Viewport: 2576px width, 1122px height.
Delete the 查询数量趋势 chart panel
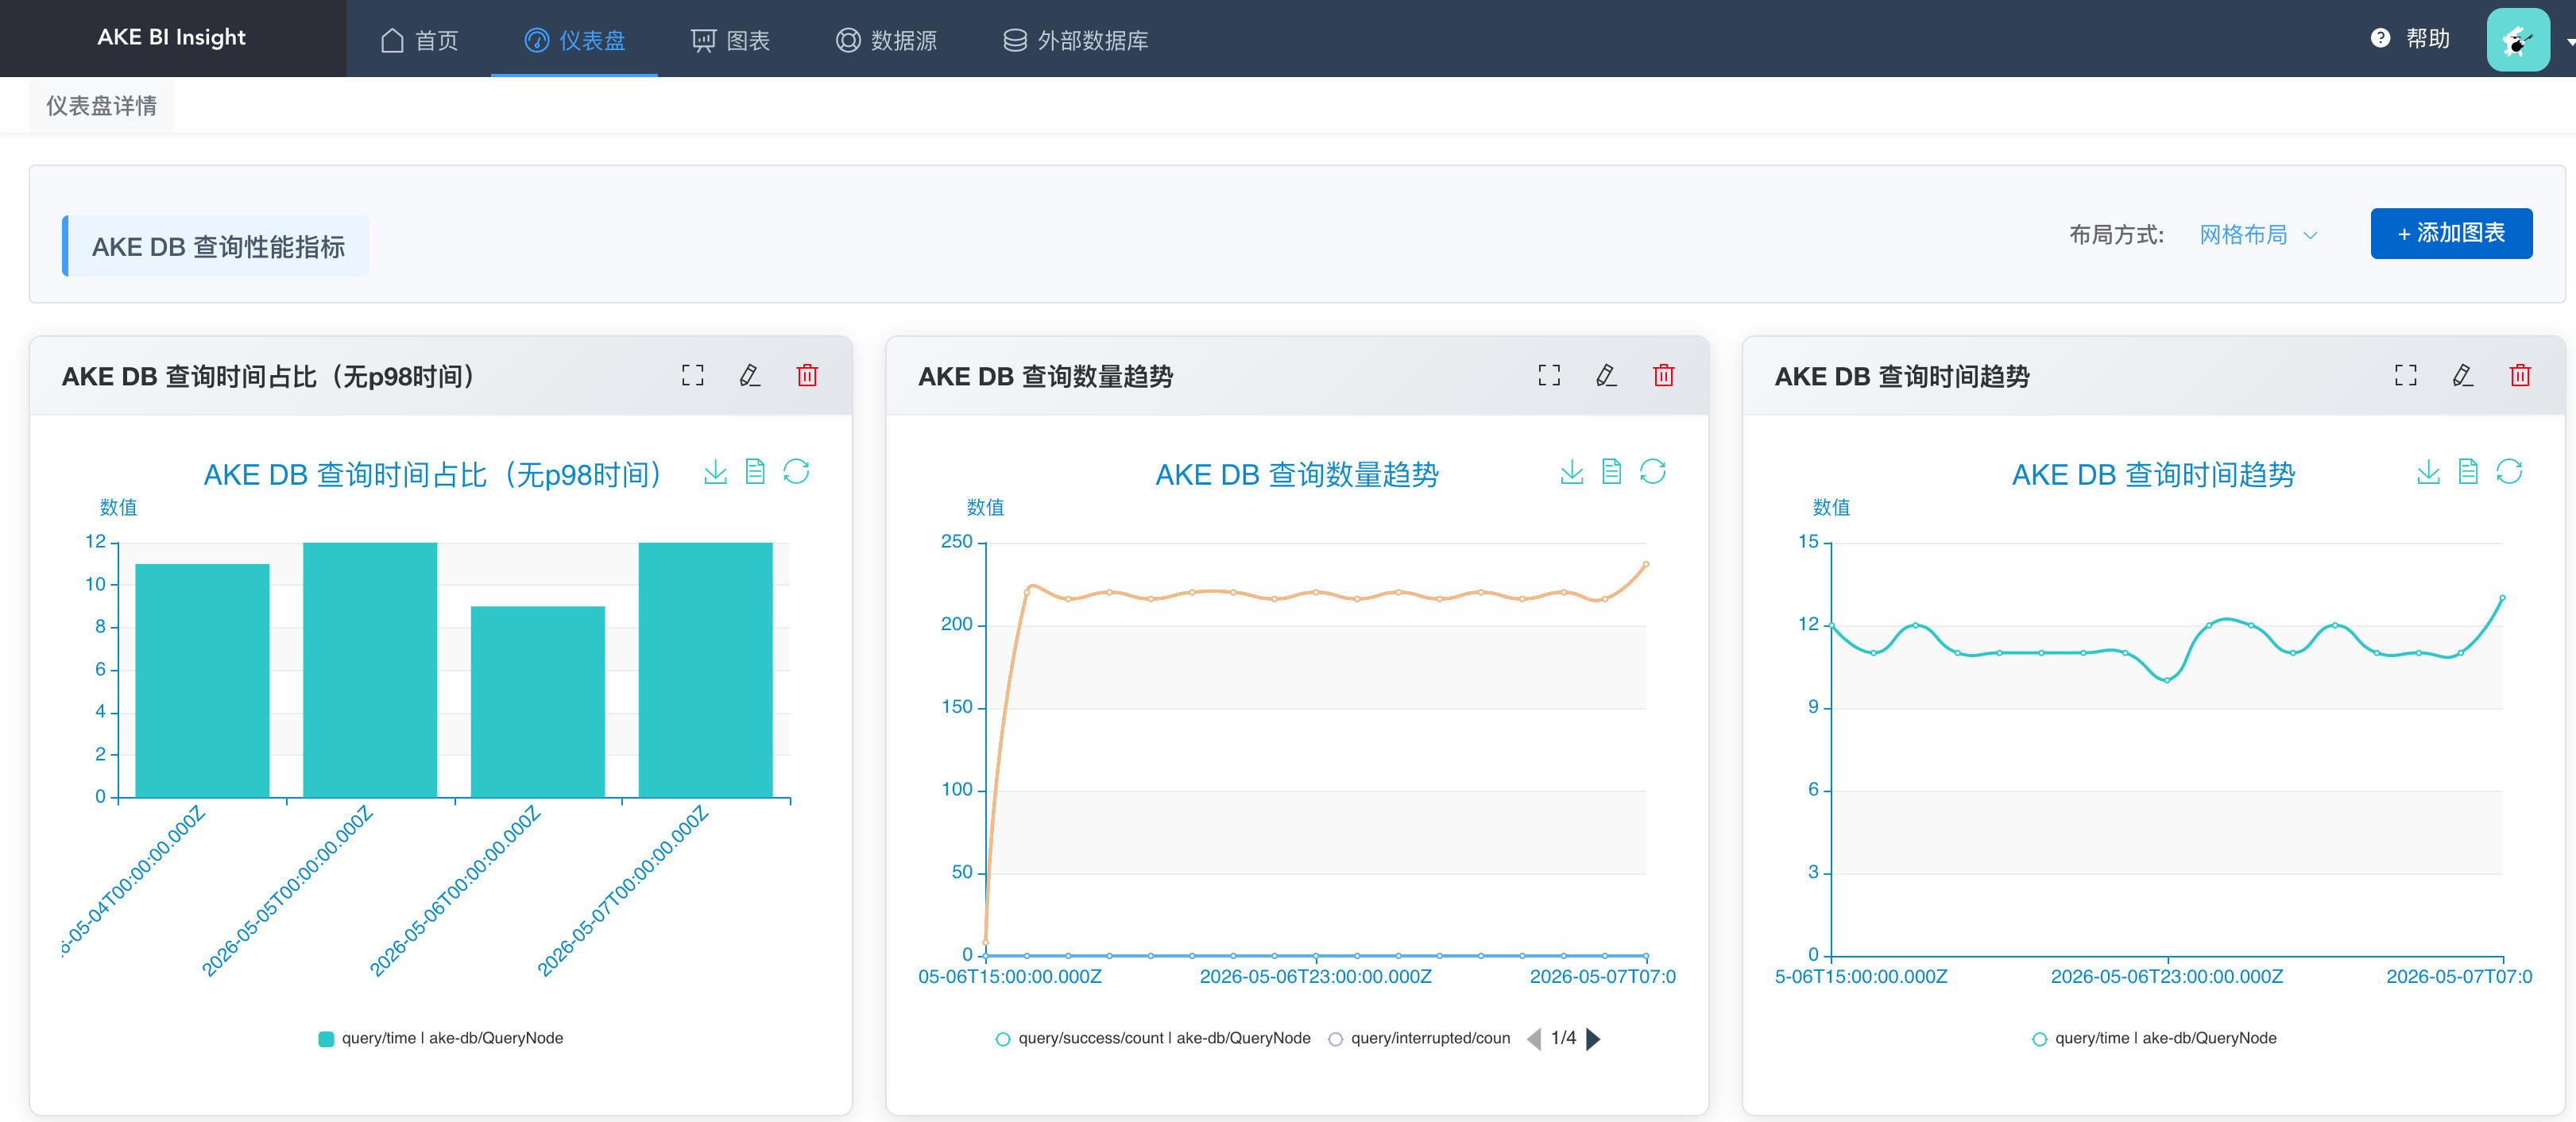click(x=1664, y=375)
